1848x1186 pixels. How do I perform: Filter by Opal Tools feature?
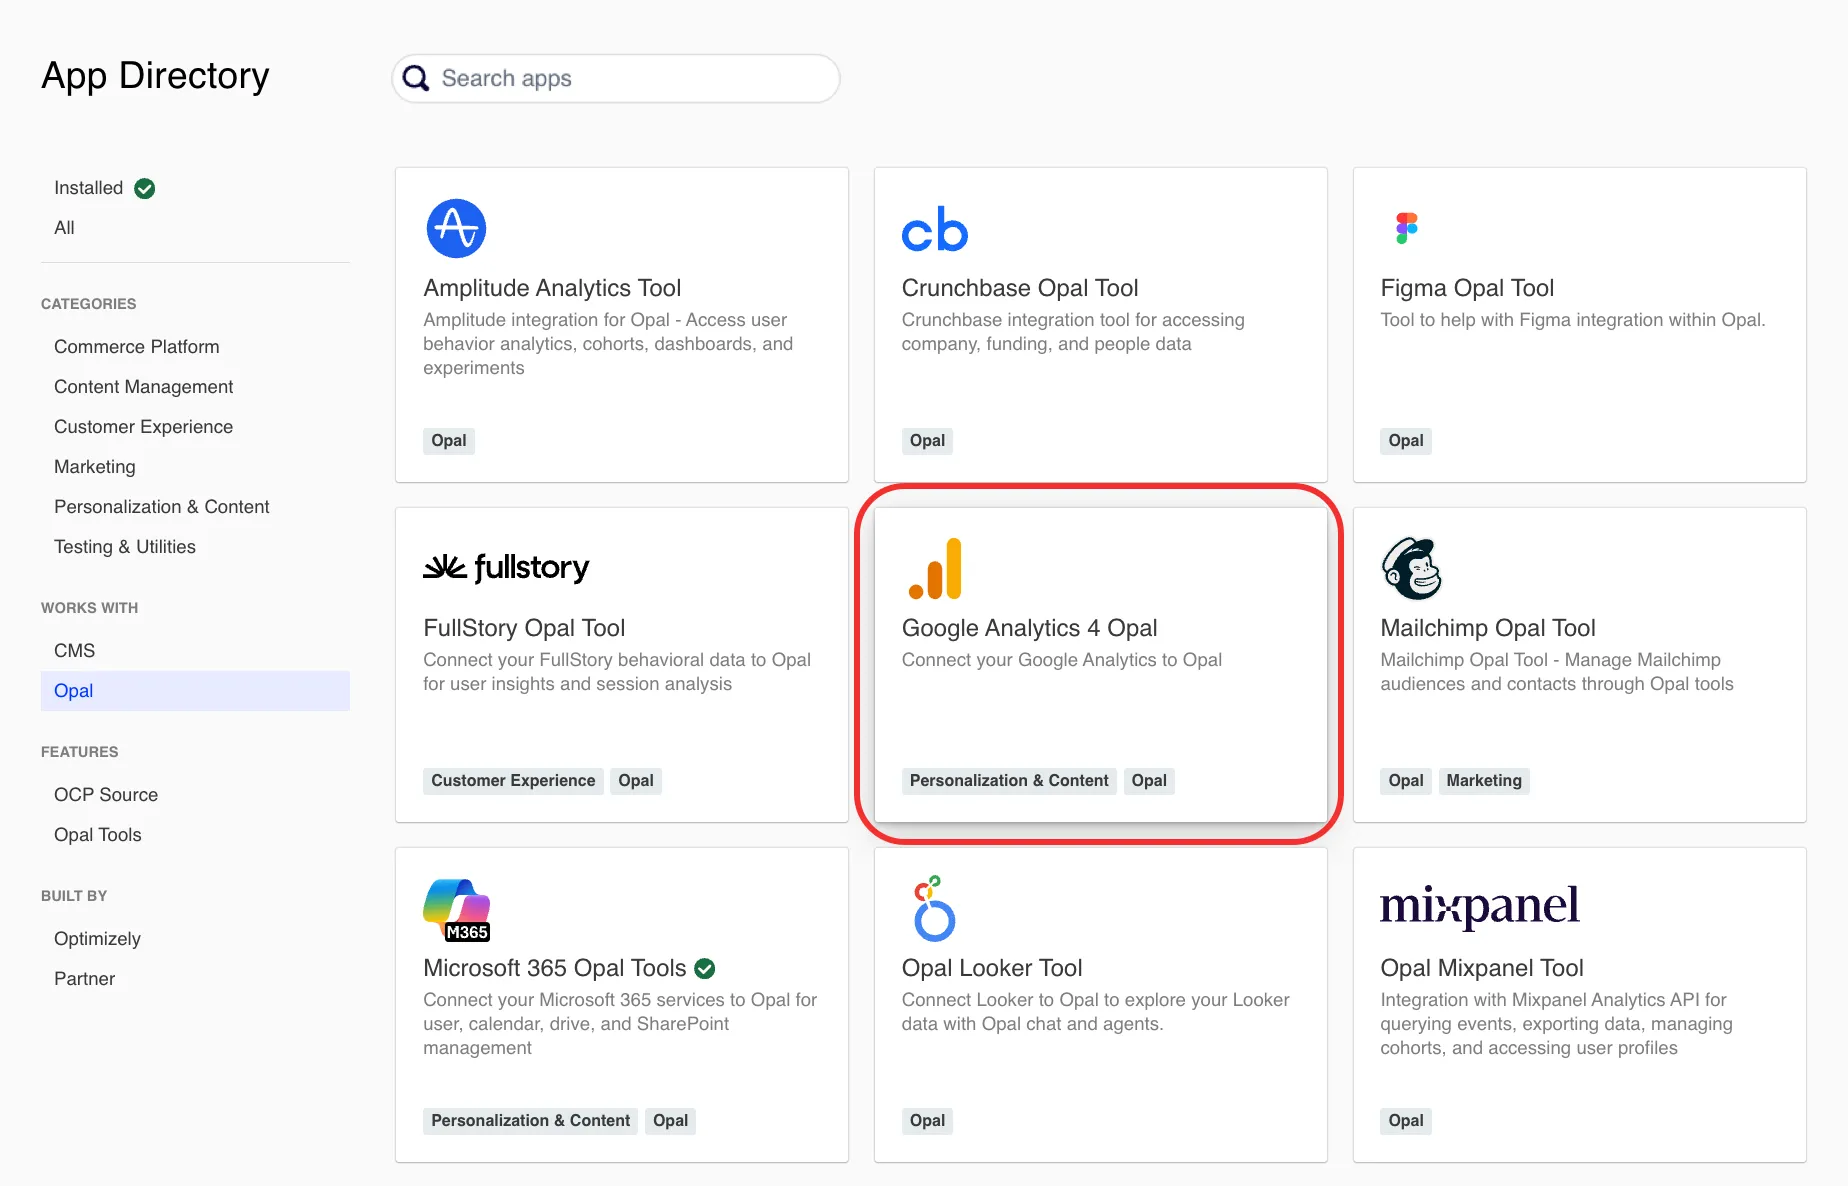tap(98, 835)
